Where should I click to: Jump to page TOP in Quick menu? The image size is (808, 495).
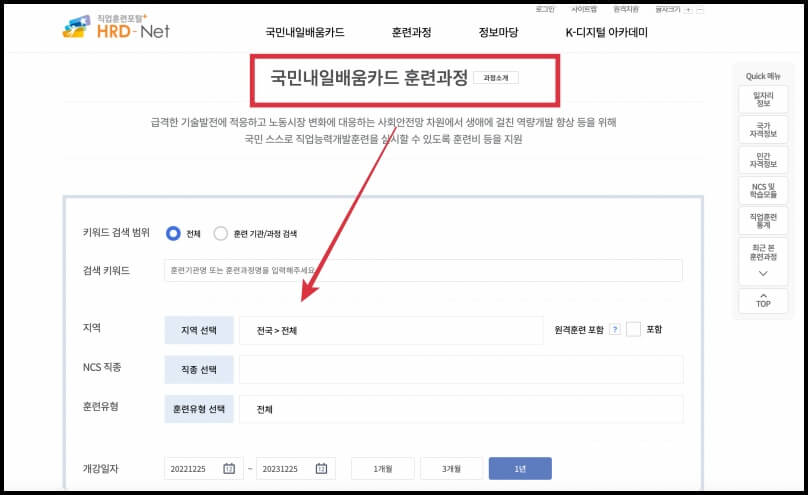tap(763, 301)
